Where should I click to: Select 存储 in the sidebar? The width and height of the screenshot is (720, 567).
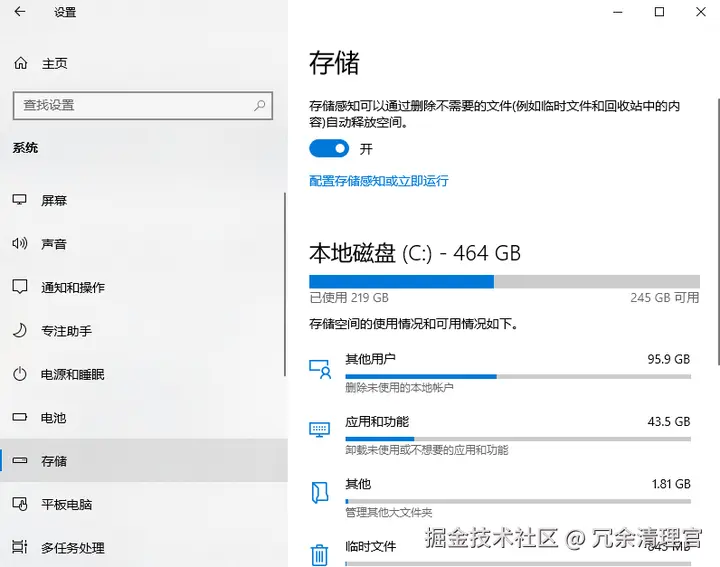click(144, 460)
